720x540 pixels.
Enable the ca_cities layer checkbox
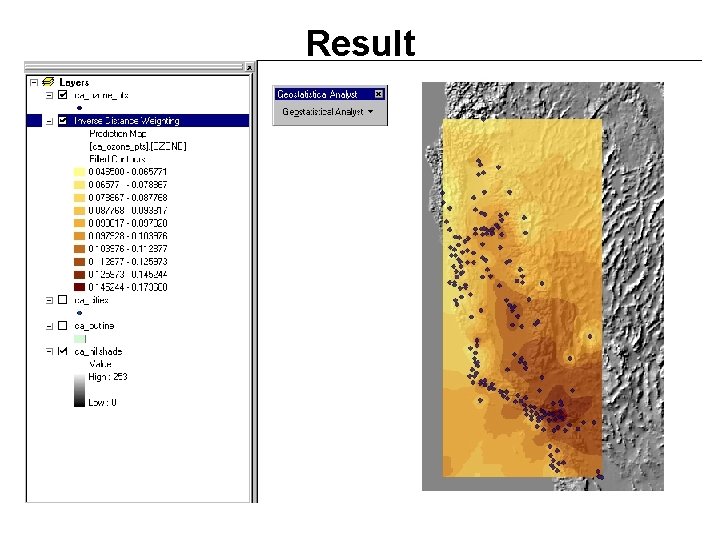click(x=63, y=300)
